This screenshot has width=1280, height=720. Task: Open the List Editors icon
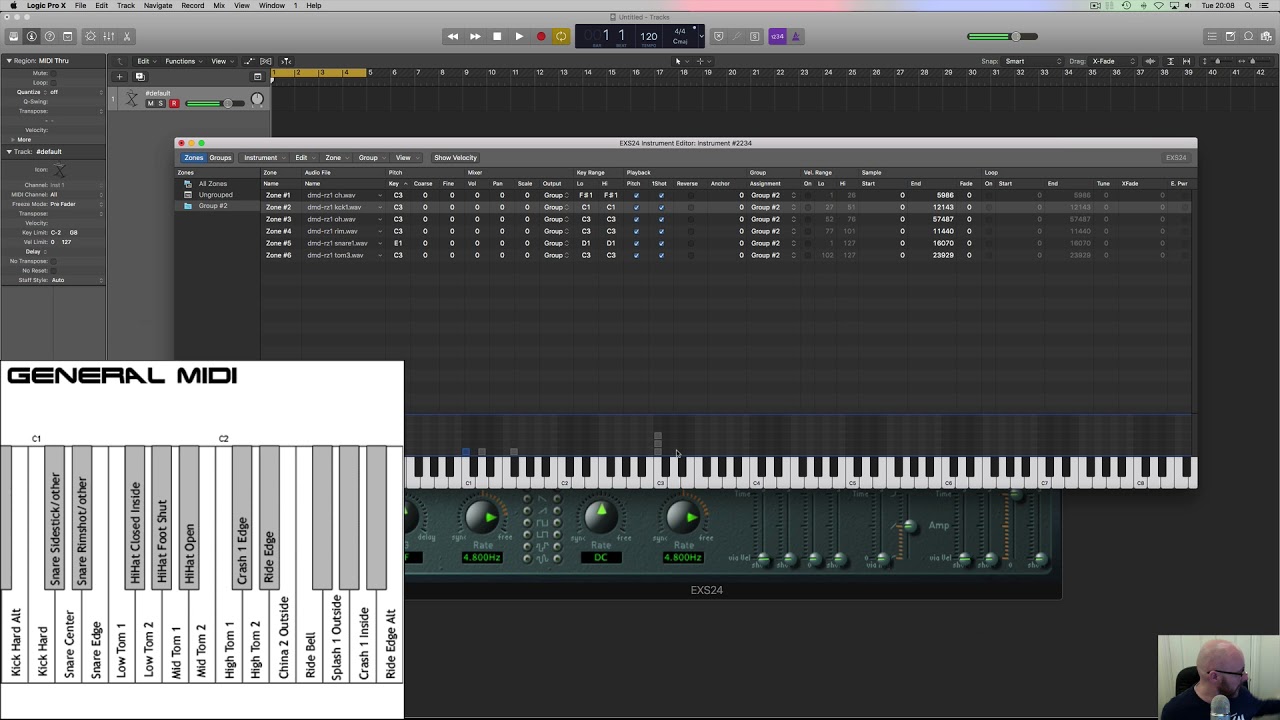pyautogui.click(x=1212, y=37)
